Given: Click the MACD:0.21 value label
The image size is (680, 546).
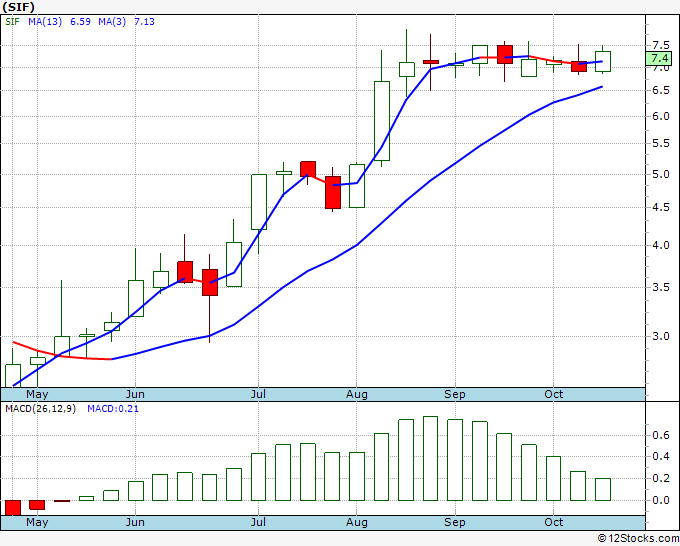Looking at the screenshot, I should tap(113, 409).
